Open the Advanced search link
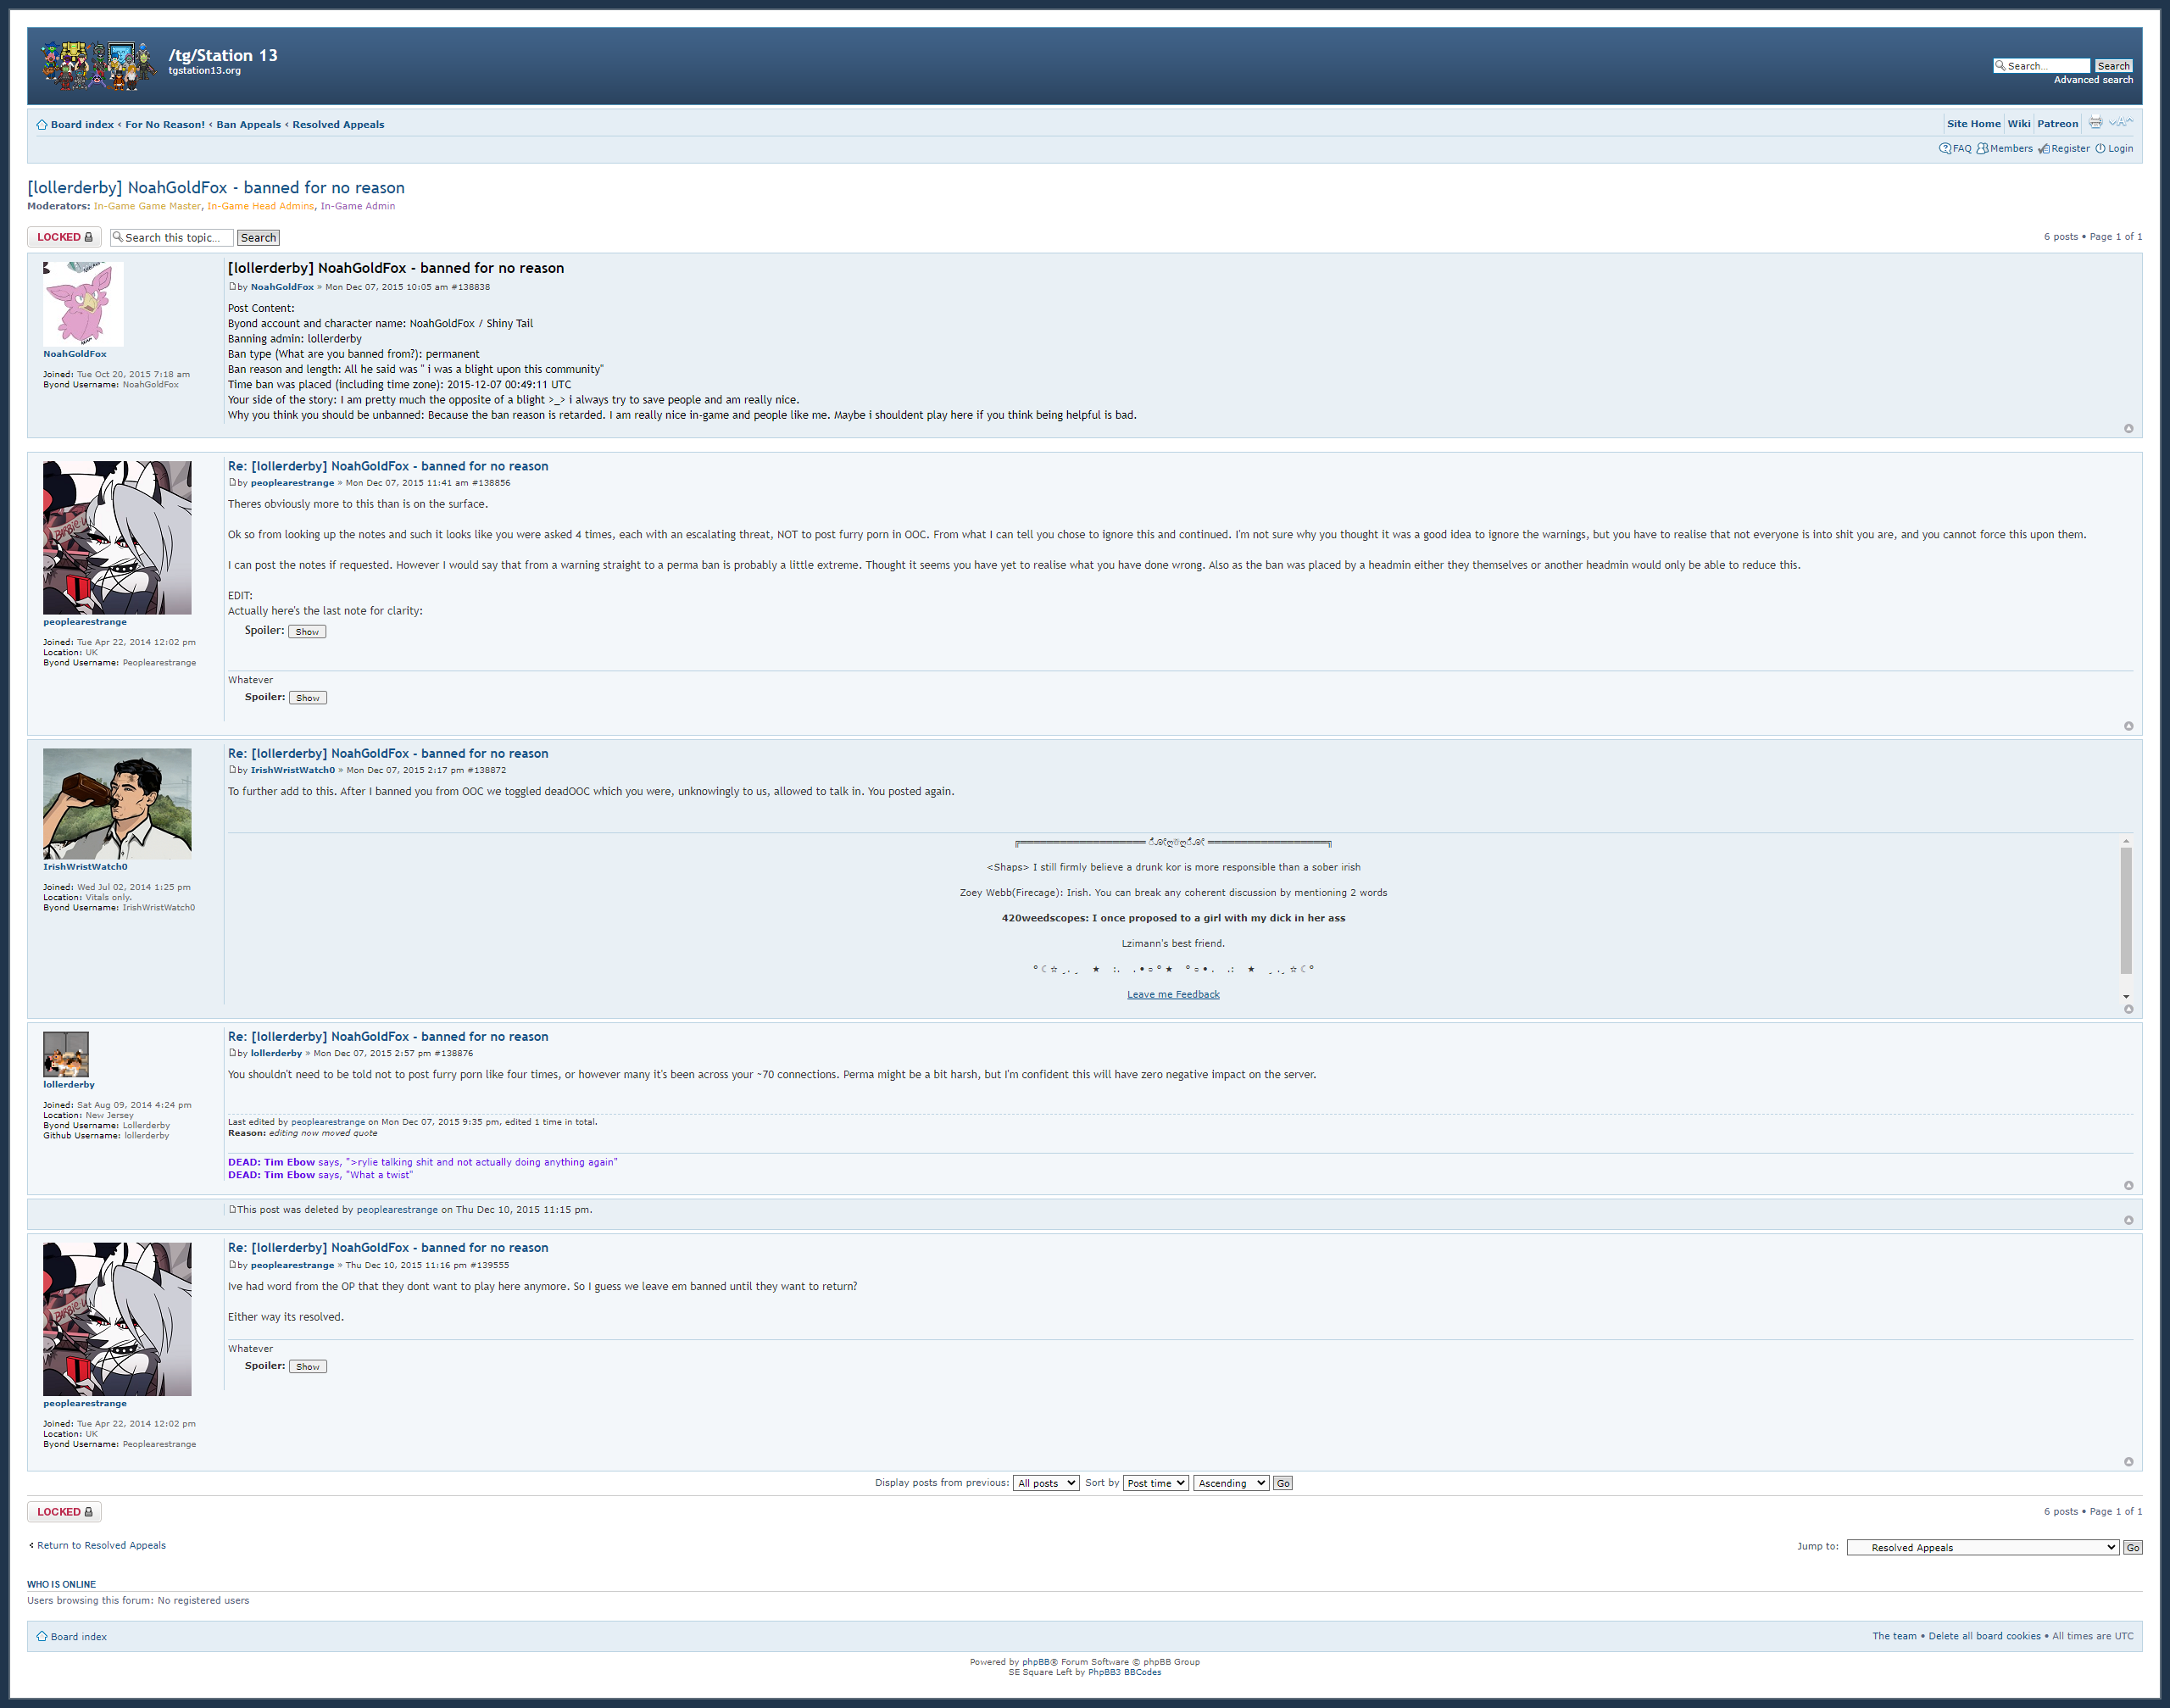 pos(2093,80)
